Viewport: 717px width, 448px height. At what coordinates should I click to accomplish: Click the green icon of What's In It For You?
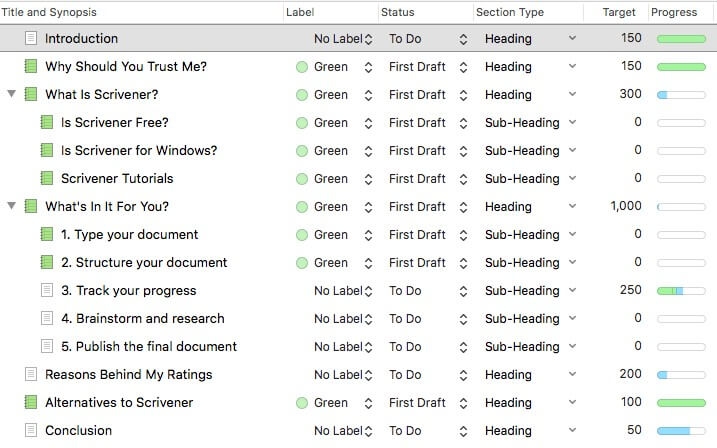click(31, 206)
